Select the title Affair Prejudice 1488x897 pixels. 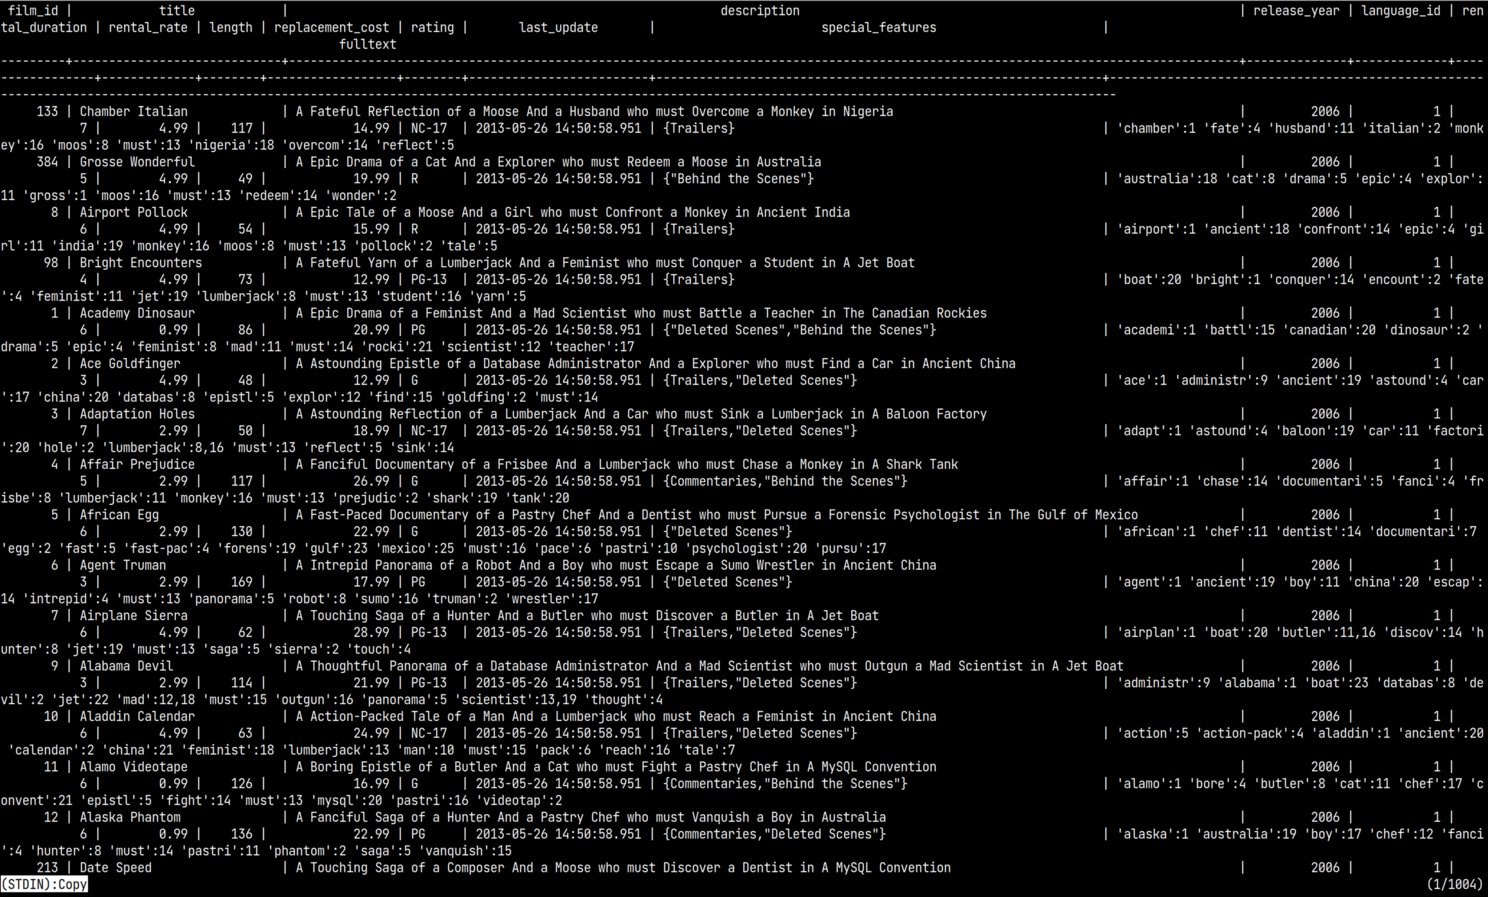[137, 465]
